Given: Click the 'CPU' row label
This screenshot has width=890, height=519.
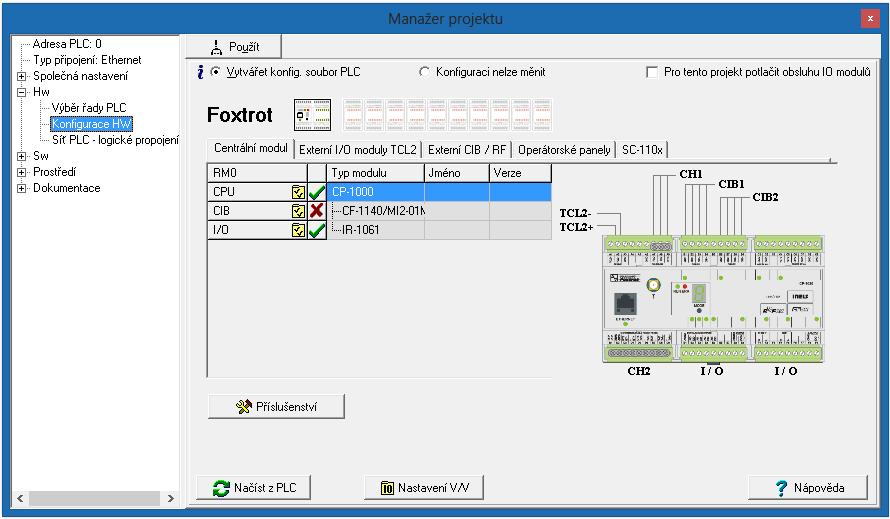Looking at the screenshot, I should point(224,192).
